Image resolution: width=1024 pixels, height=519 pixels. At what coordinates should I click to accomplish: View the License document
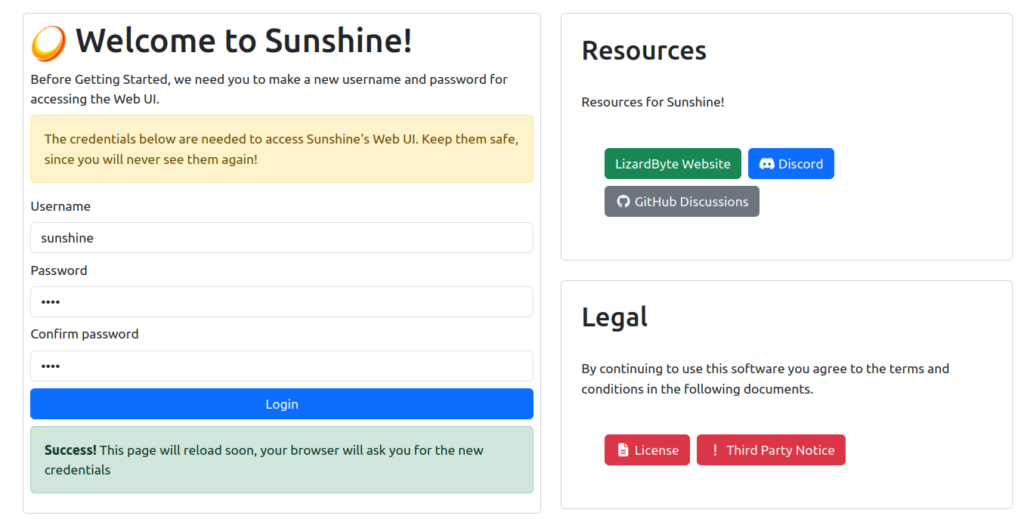[647, 450]
